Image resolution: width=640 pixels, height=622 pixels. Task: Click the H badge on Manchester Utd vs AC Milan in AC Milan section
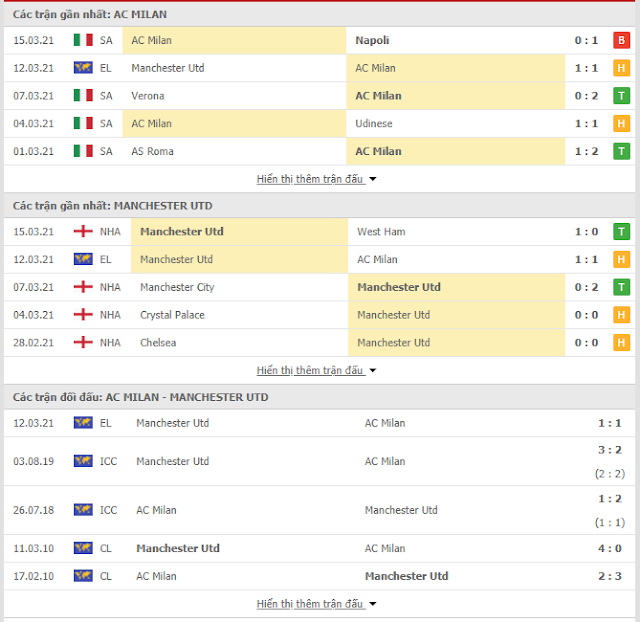click(x=621, y=68)
